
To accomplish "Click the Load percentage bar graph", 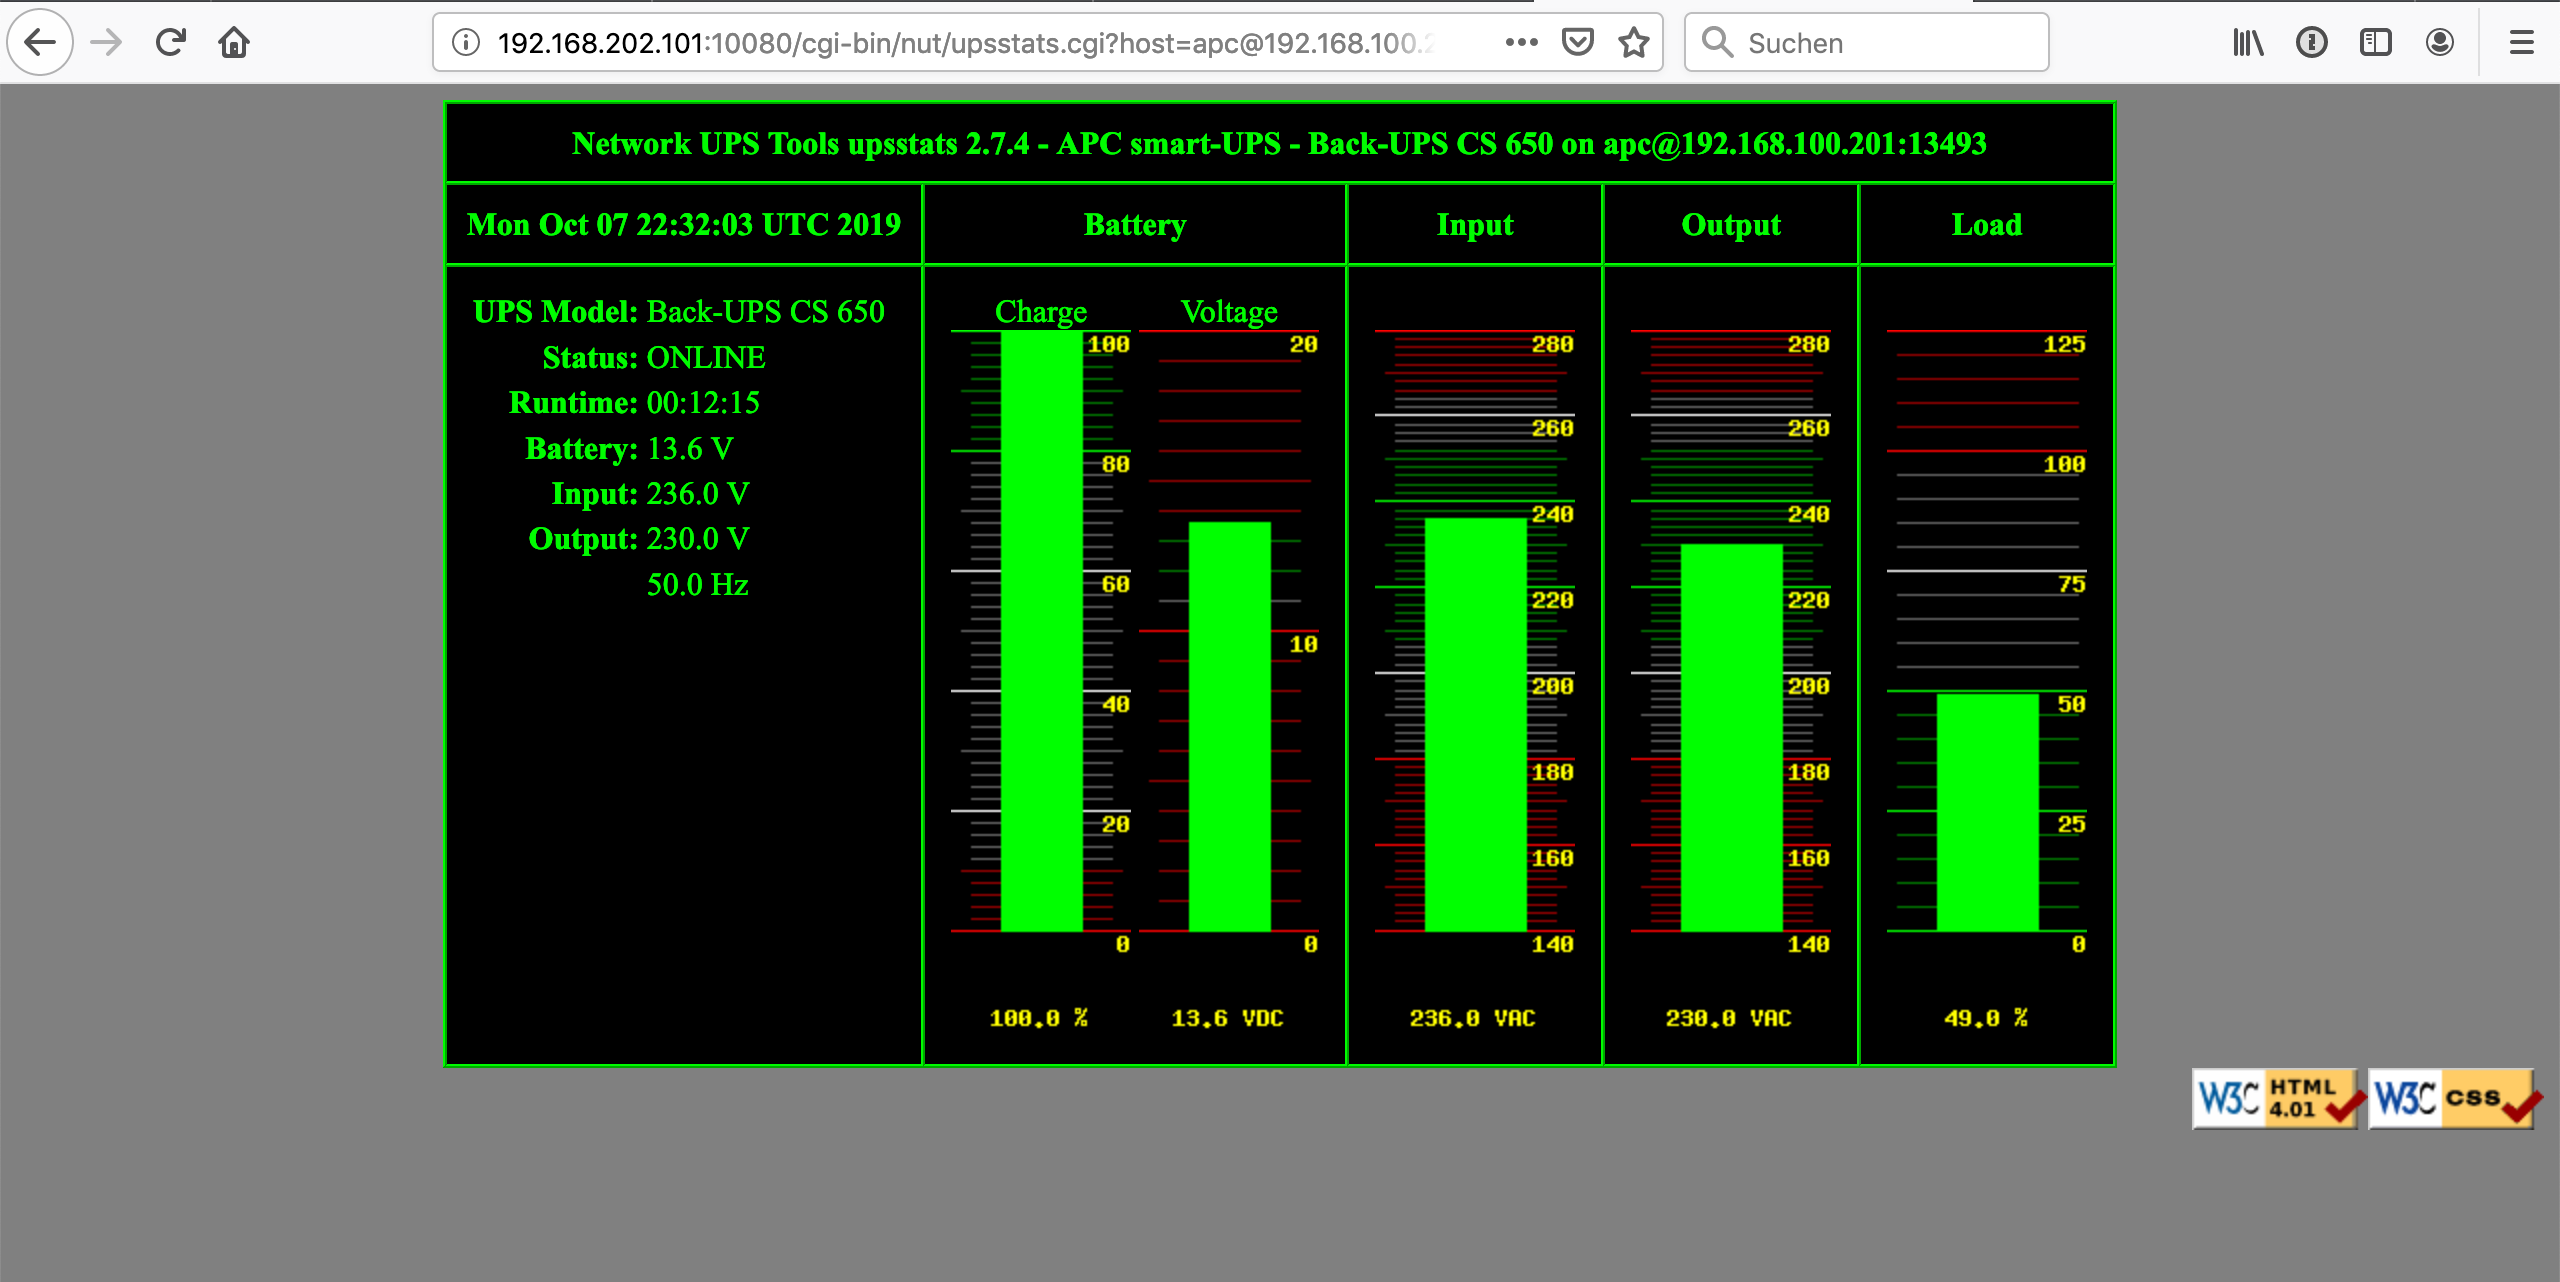I will [1987, 812].
